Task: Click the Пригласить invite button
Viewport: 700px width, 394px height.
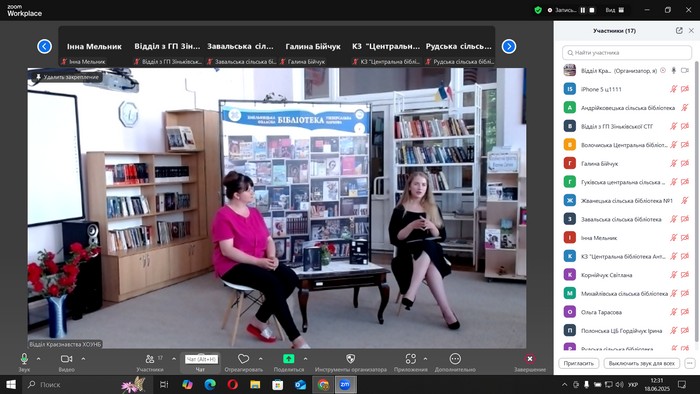Action: [579, 363]
